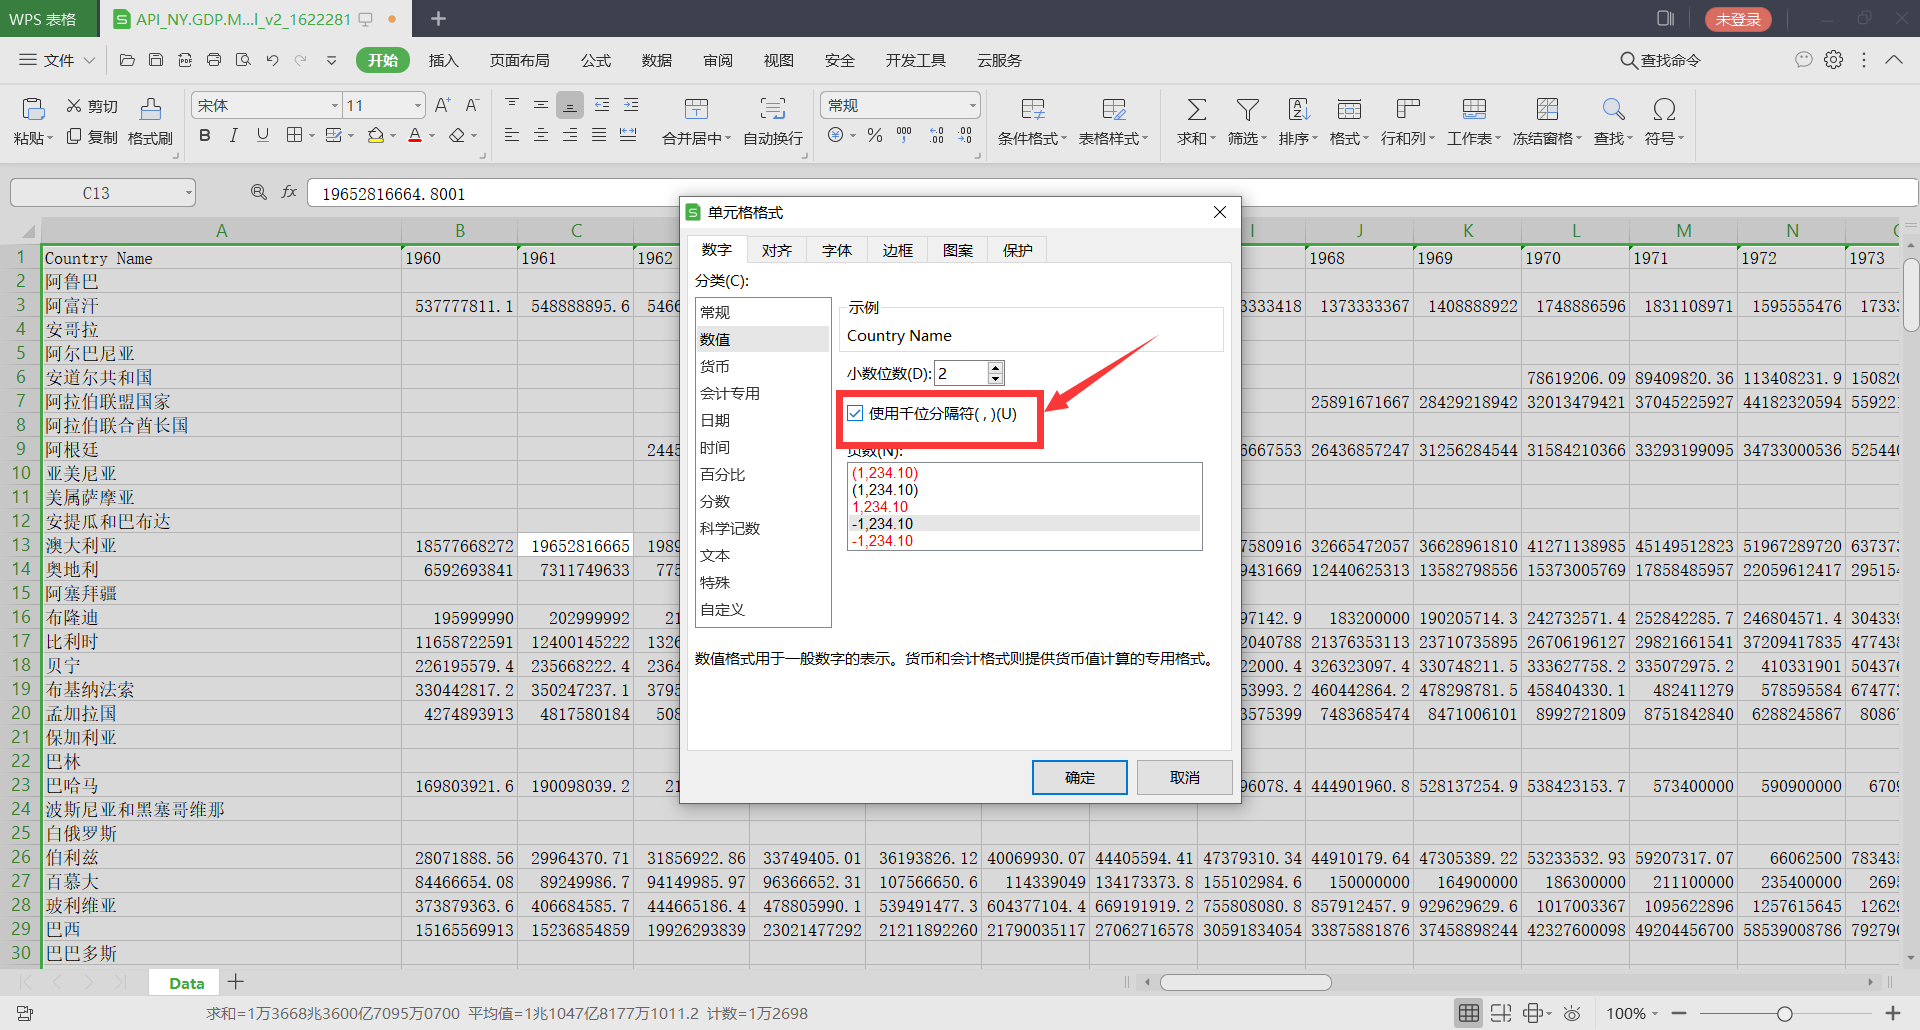This screenshot has height=1030, width=1920.
Task: Select the 科学记数 category in list
Action: (x=762, y=528)
